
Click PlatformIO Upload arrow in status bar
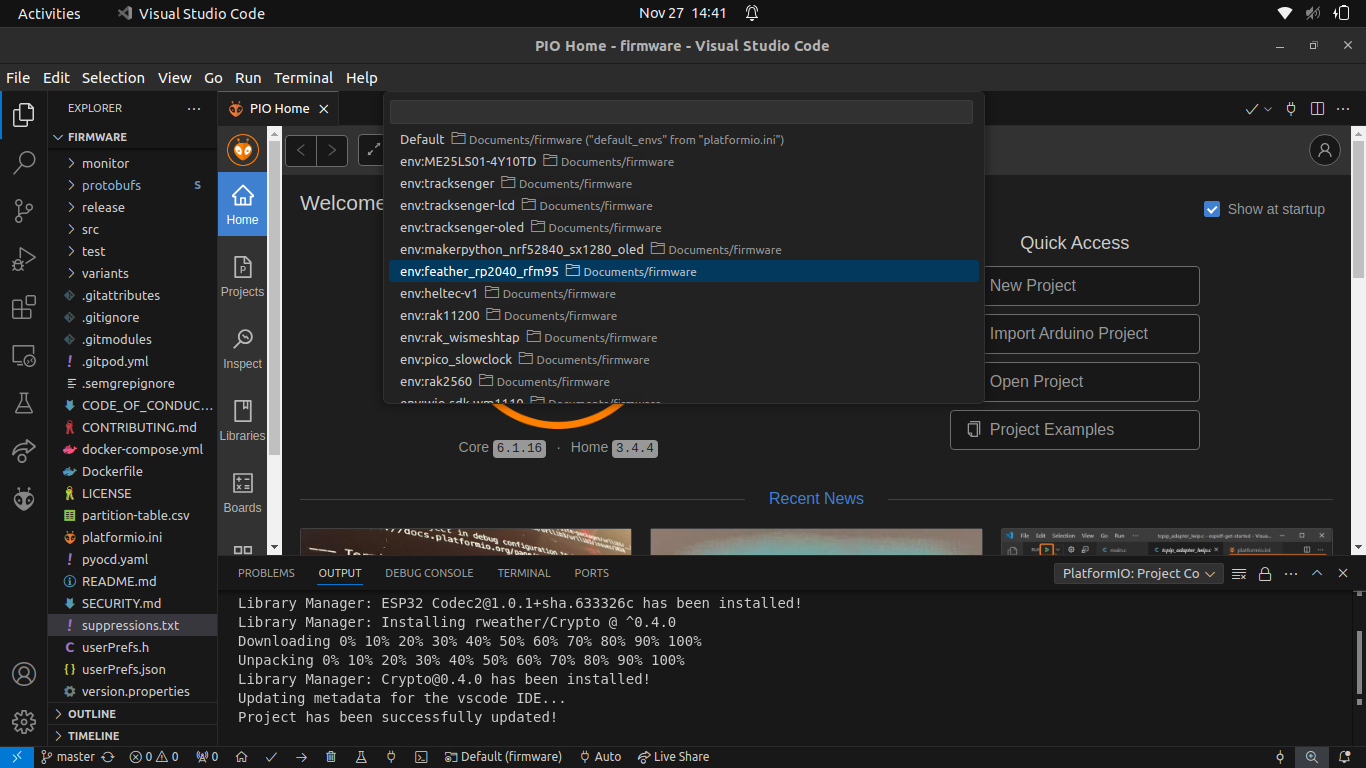301,757
